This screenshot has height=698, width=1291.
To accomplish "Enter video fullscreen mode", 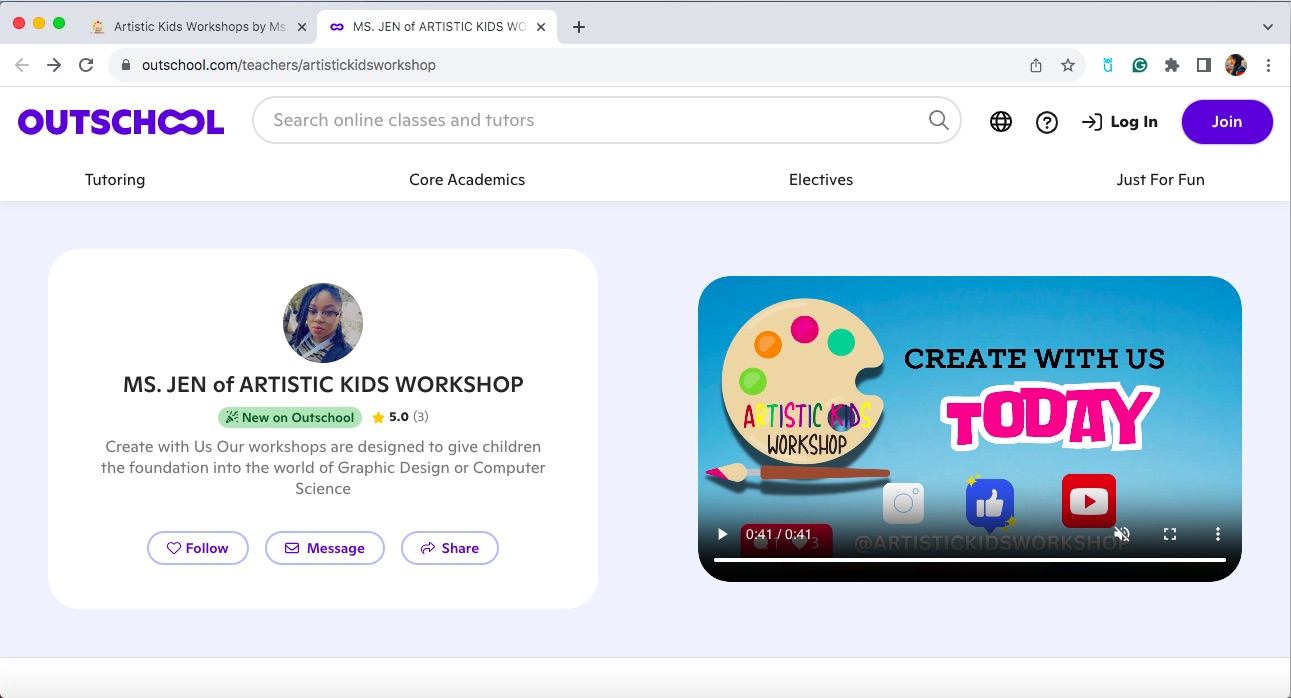I will click(1170, 534).
